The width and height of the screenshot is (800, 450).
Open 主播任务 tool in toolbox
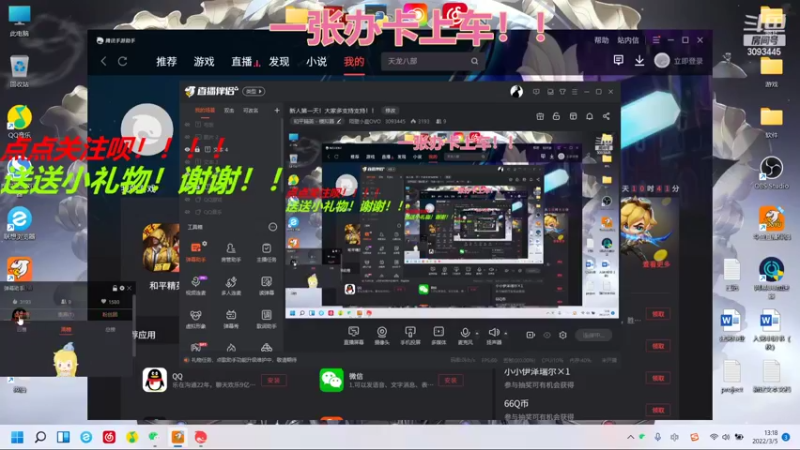coord(266,252)
